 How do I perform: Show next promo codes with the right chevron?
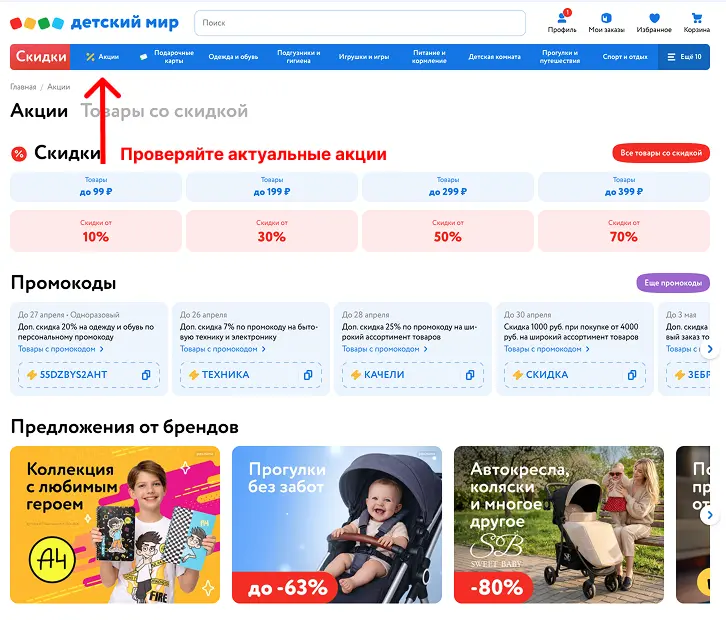click(710, 349)
